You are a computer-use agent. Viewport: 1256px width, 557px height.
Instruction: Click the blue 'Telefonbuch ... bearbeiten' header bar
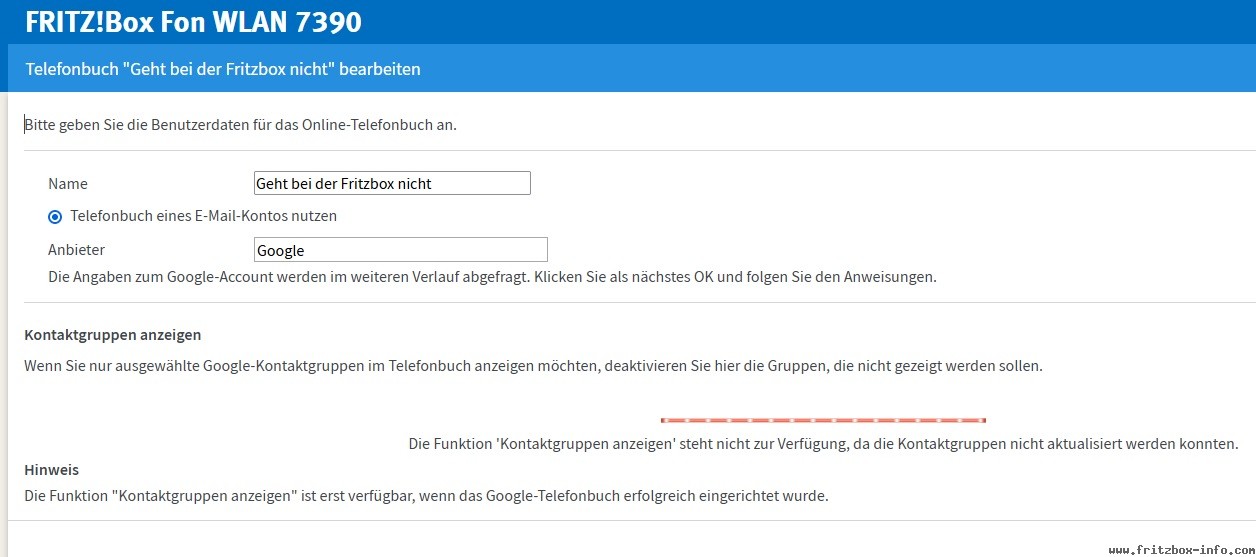coord(628,69)
